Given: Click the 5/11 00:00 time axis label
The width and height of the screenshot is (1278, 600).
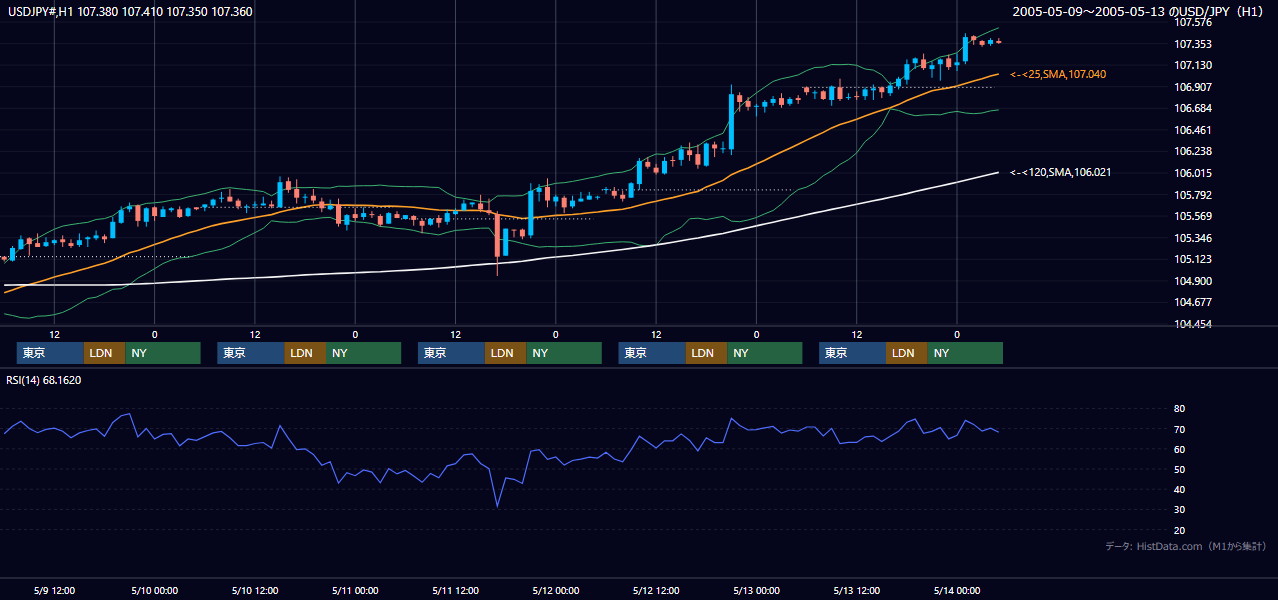Looking at the screenshot, I should pyautogui.click(x=355, y=590).
